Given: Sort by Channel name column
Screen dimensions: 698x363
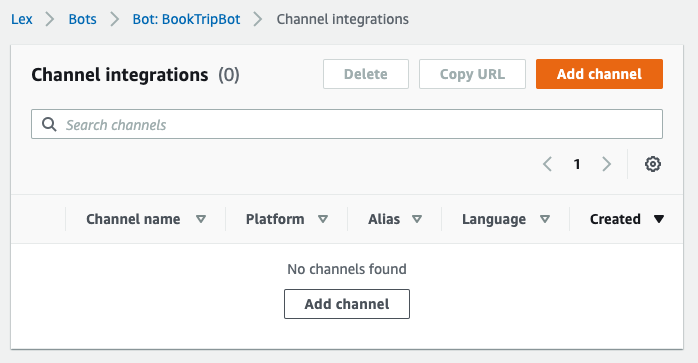Looking at the screenshot, I should [x=146, y=219].
